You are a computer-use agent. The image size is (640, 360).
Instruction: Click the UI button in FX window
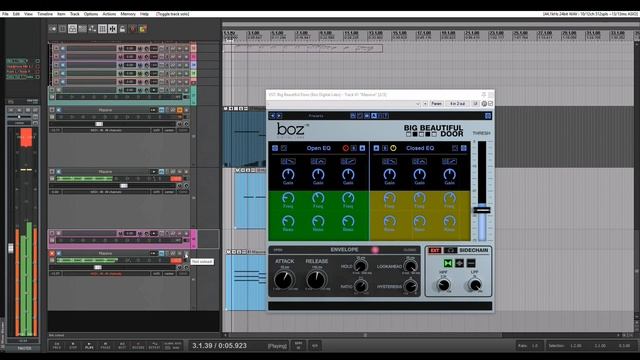[x=475, y=104]
